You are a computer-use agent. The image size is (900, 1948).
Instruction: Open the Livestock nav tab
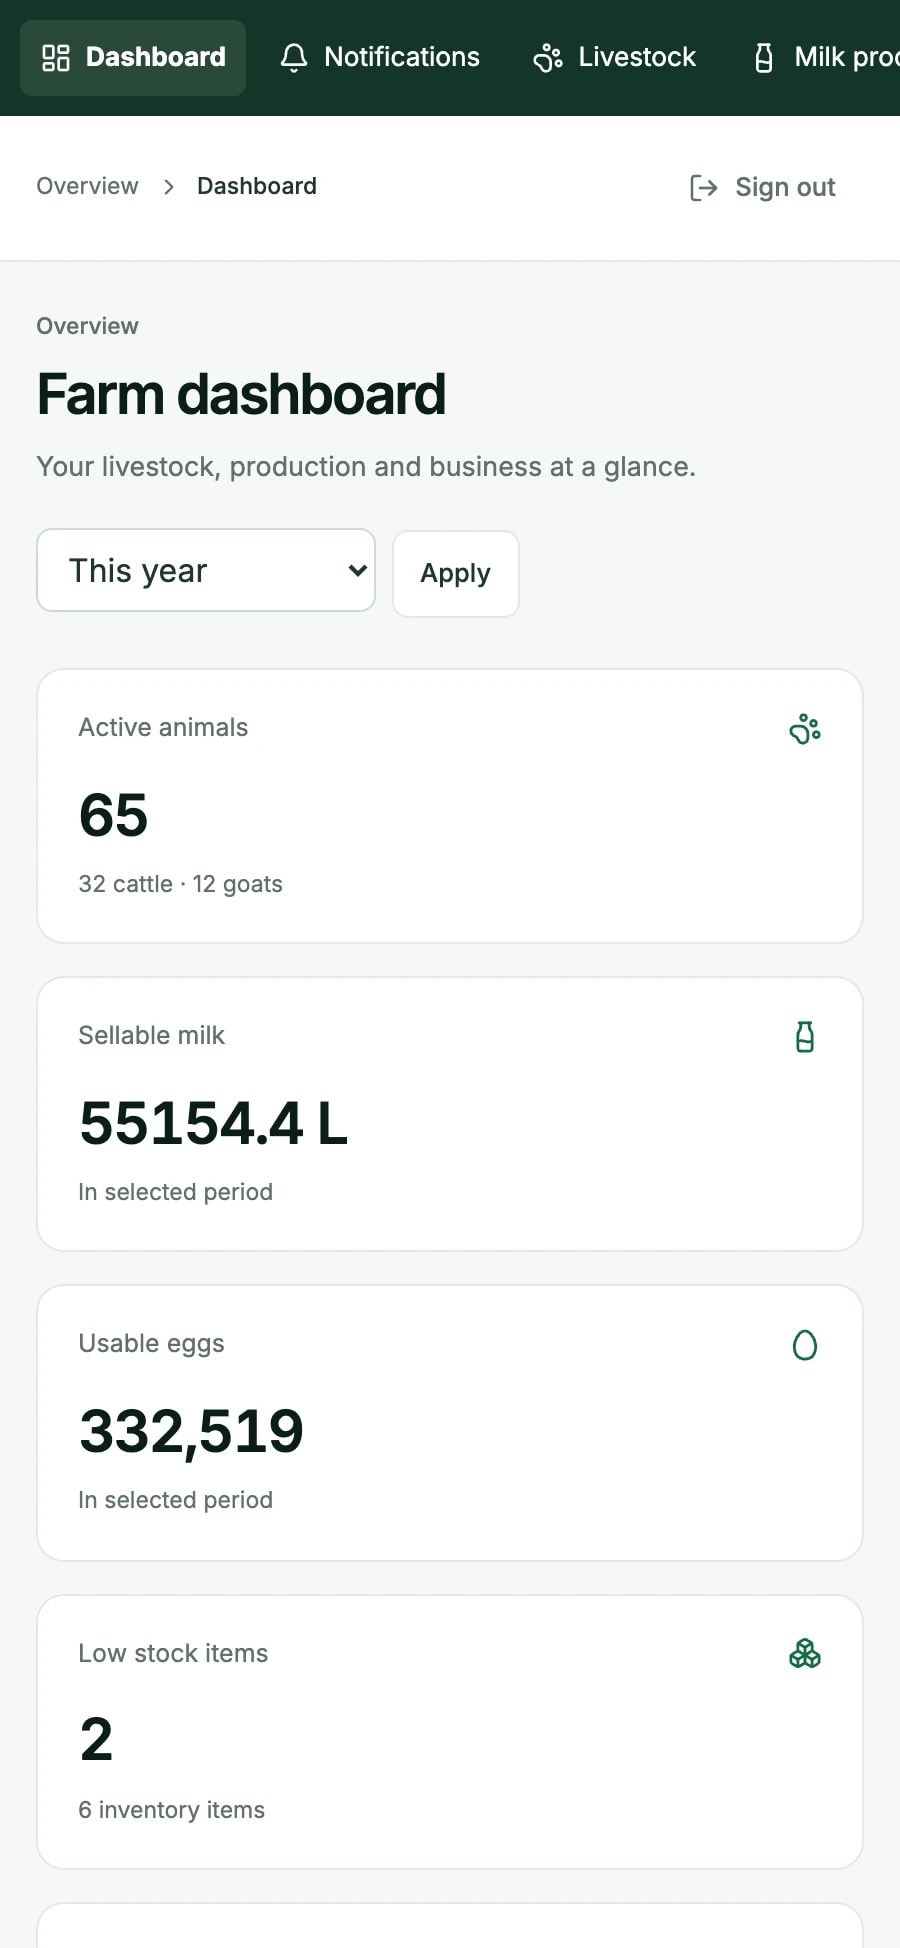615,58
